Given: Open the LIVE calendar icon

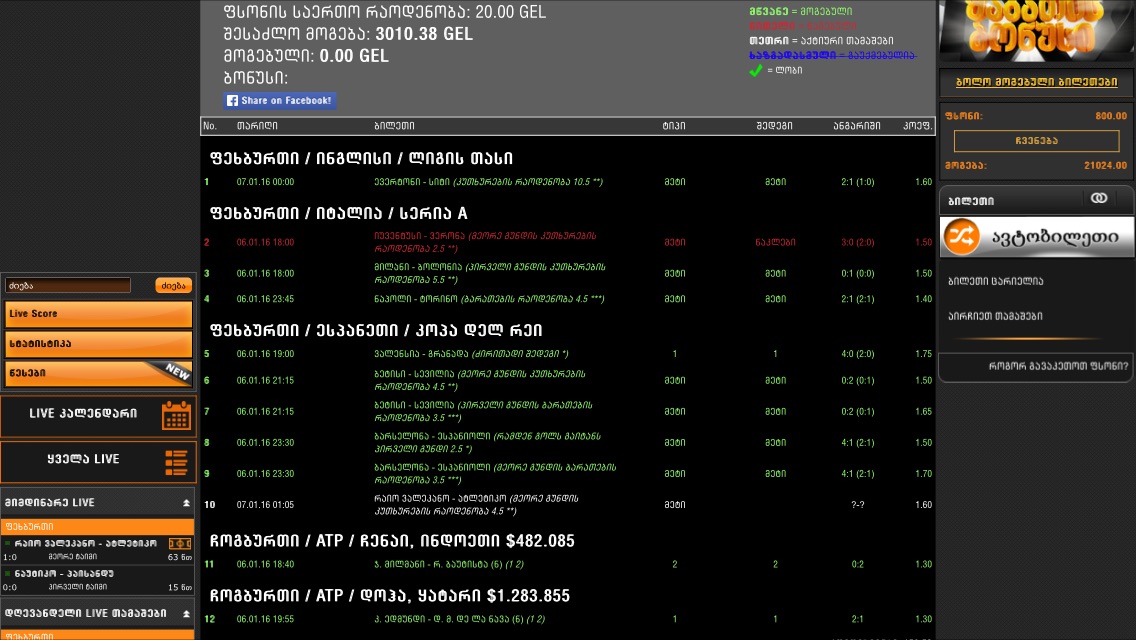Looking at the screenshot, I should (176, 416).
